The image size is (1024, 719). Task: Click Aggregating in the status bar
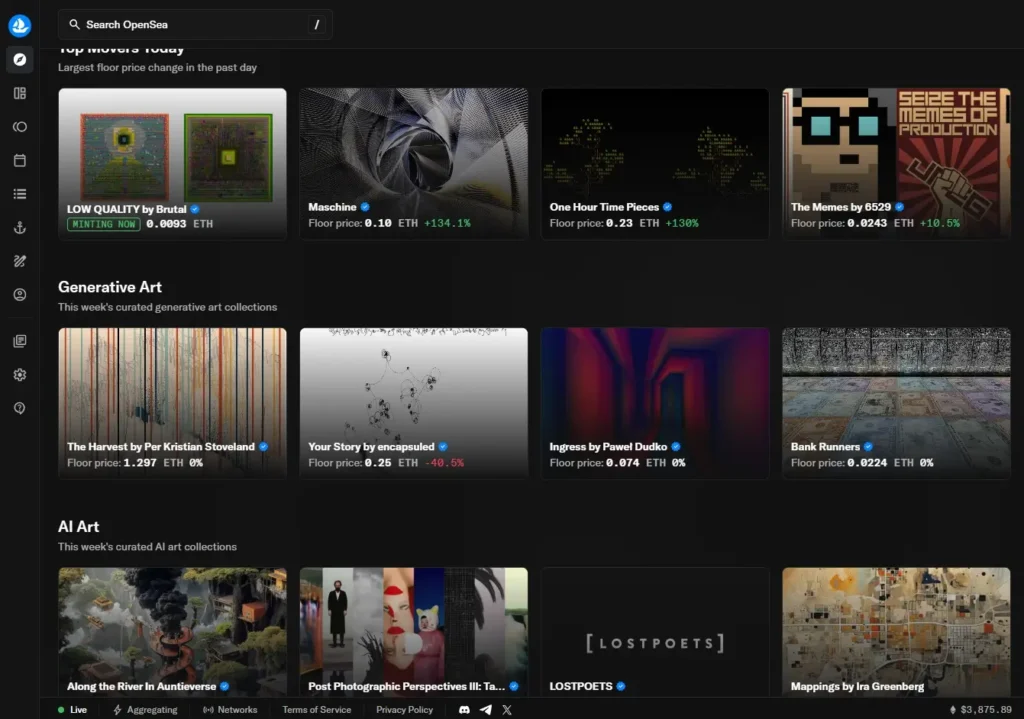click(x=146, y=709)
